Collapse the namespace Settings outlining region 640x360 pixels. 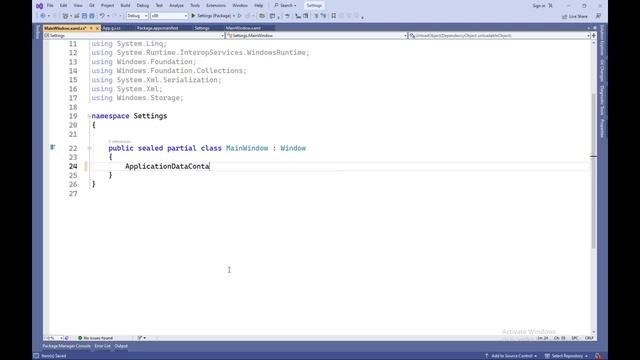tap(89, 116)
